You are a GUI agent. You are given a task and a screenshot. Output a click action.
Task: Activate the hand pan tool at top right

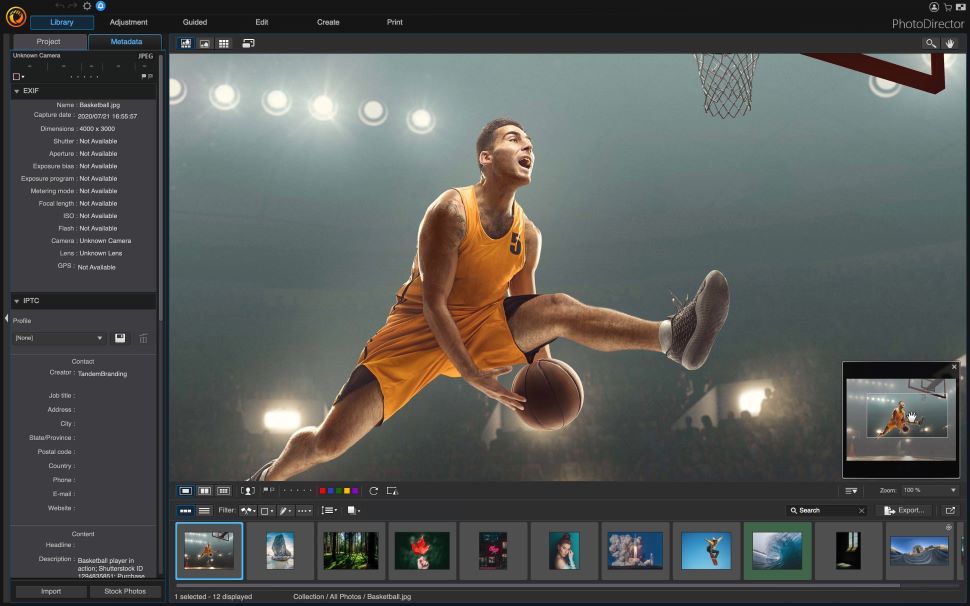[952, 43]
